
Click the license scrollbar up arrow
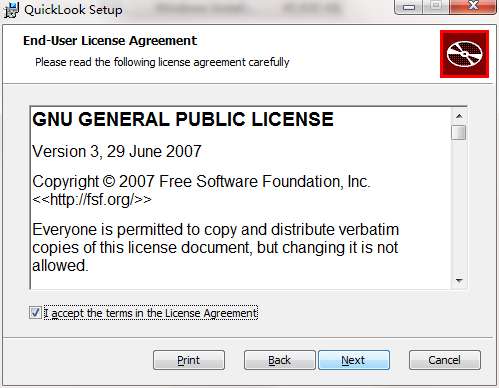(x=459, y=116)
